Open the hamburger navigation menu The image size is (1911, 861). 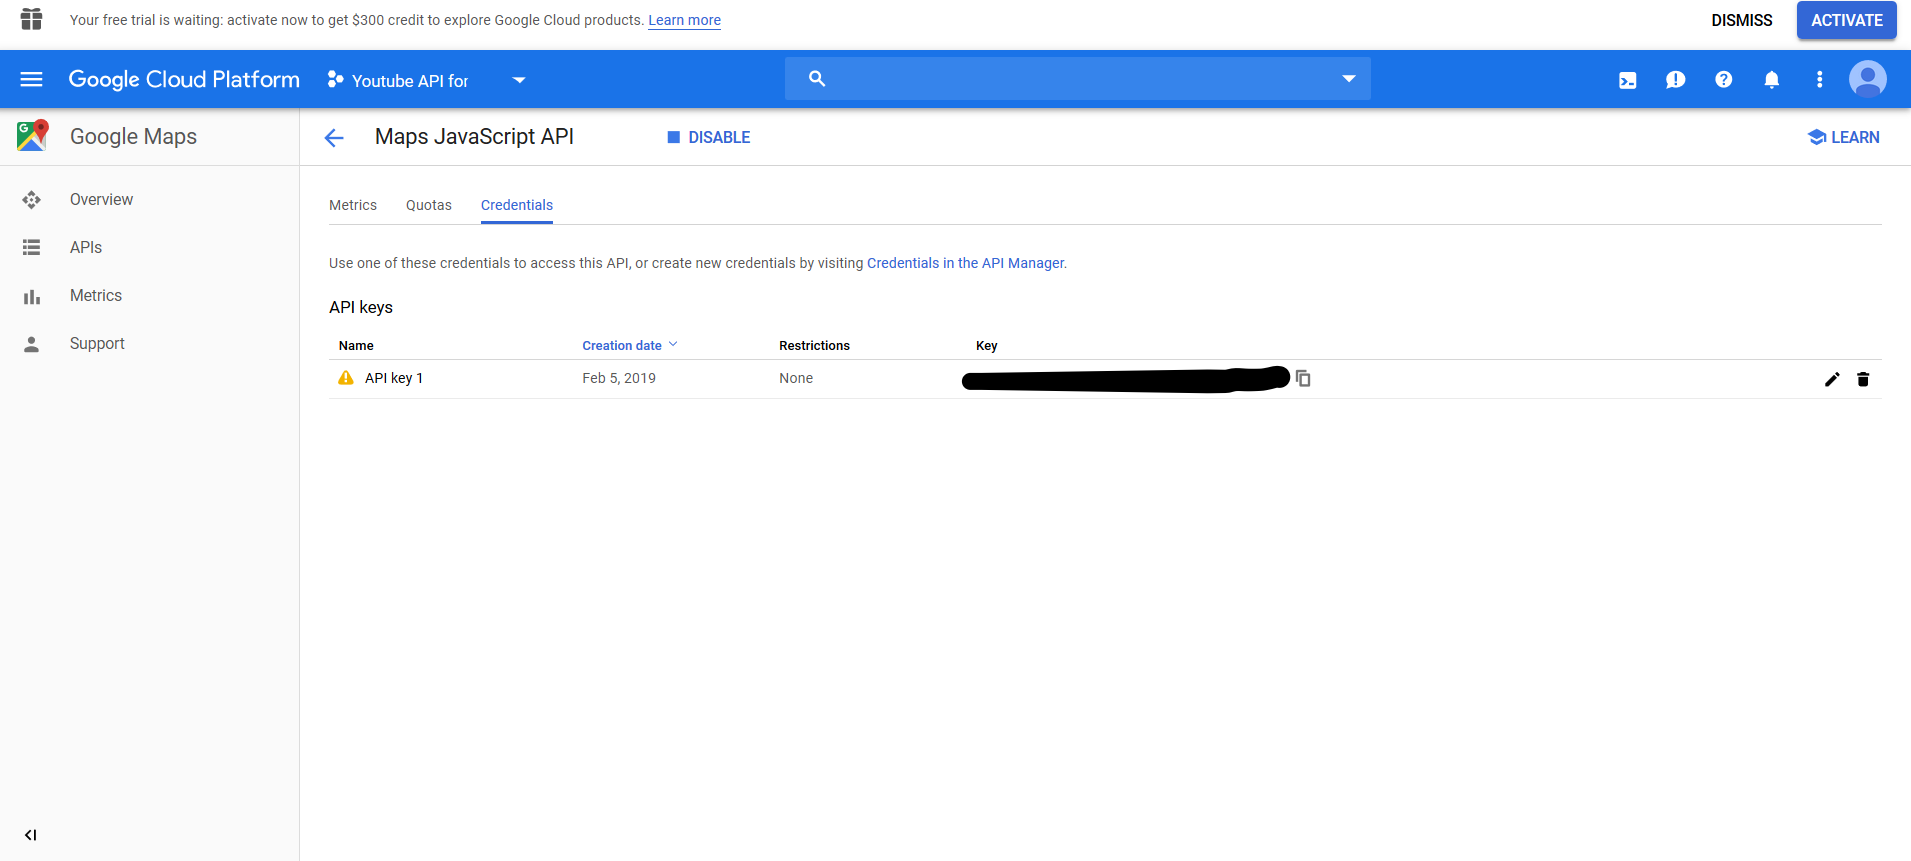pos(31,79)
